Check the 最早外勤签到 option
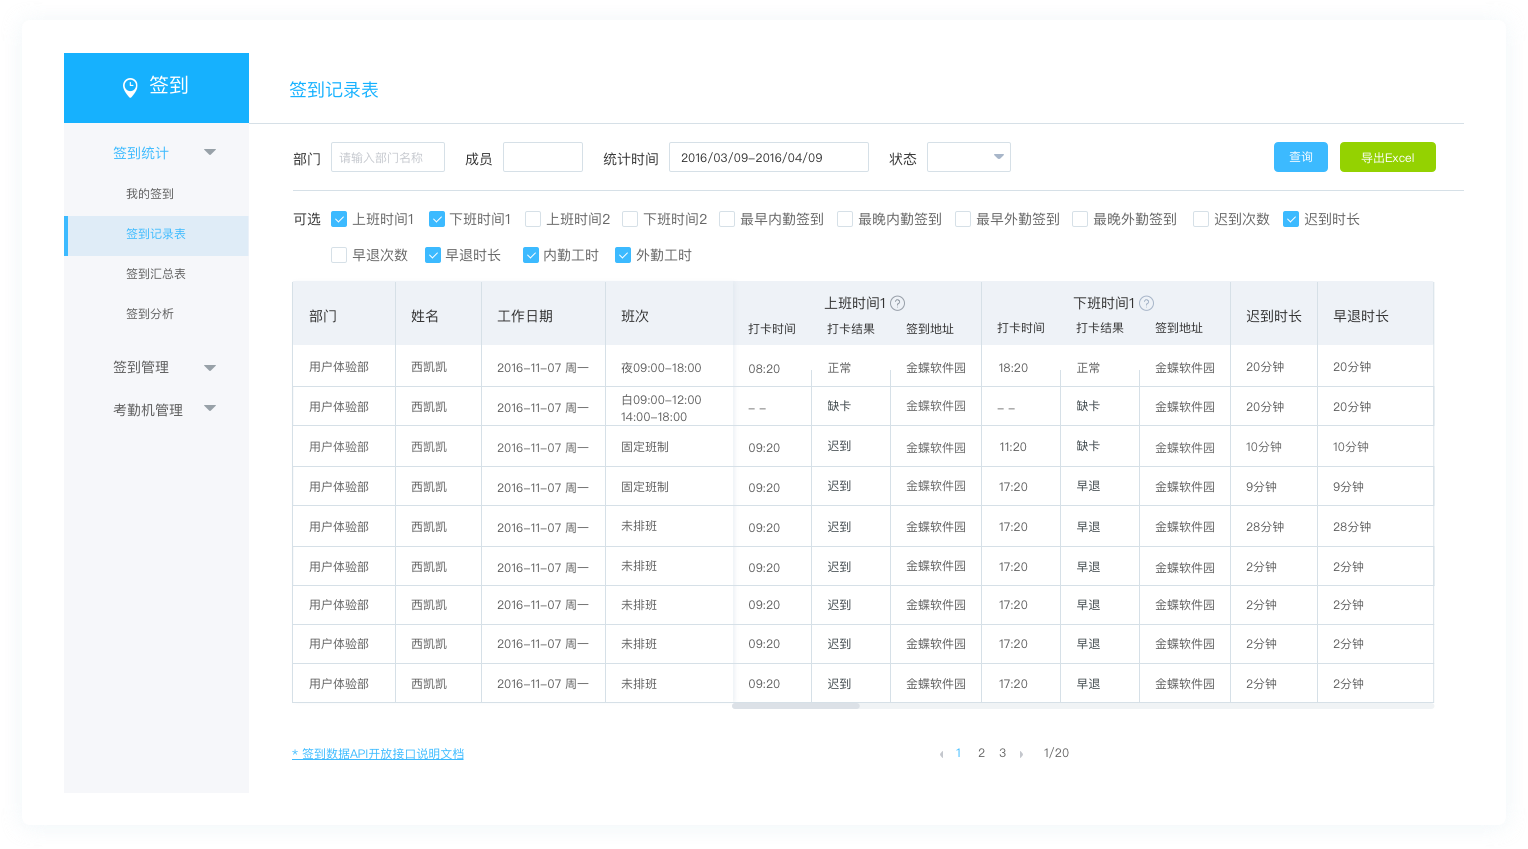 (x=963, y=219)
